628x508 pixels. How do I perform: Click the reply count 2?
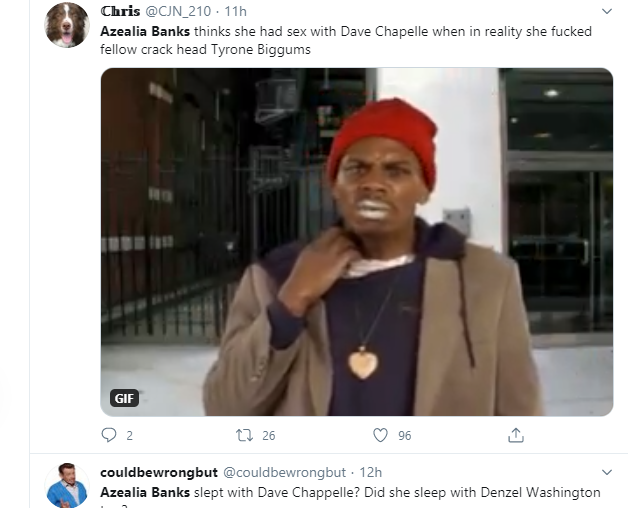129,435
